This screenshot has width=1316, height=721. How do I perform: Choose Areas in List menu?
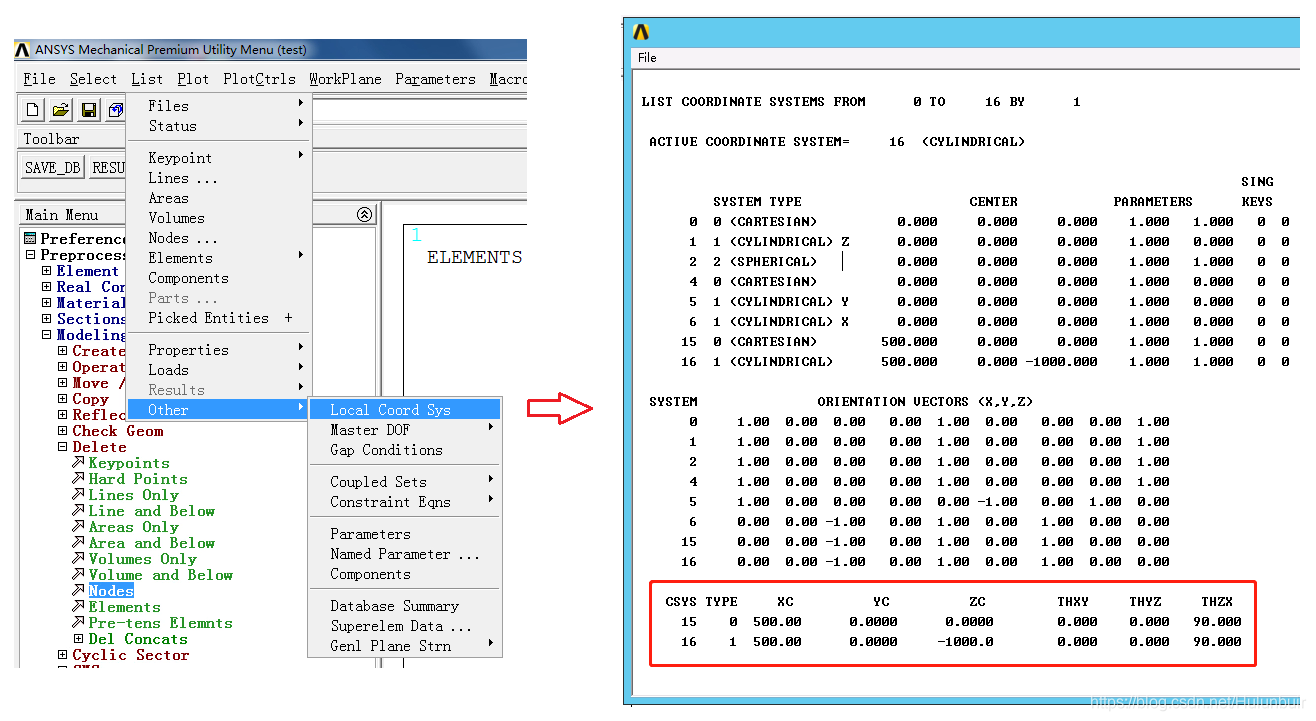click(219, 198)
